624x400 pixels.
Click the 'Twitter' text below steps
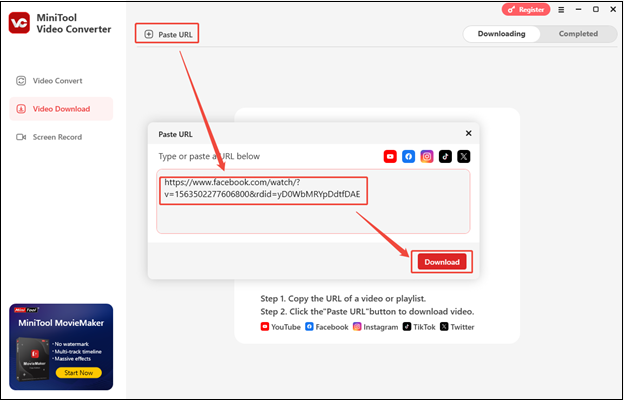pyautogui.click(x=462, y=327)
